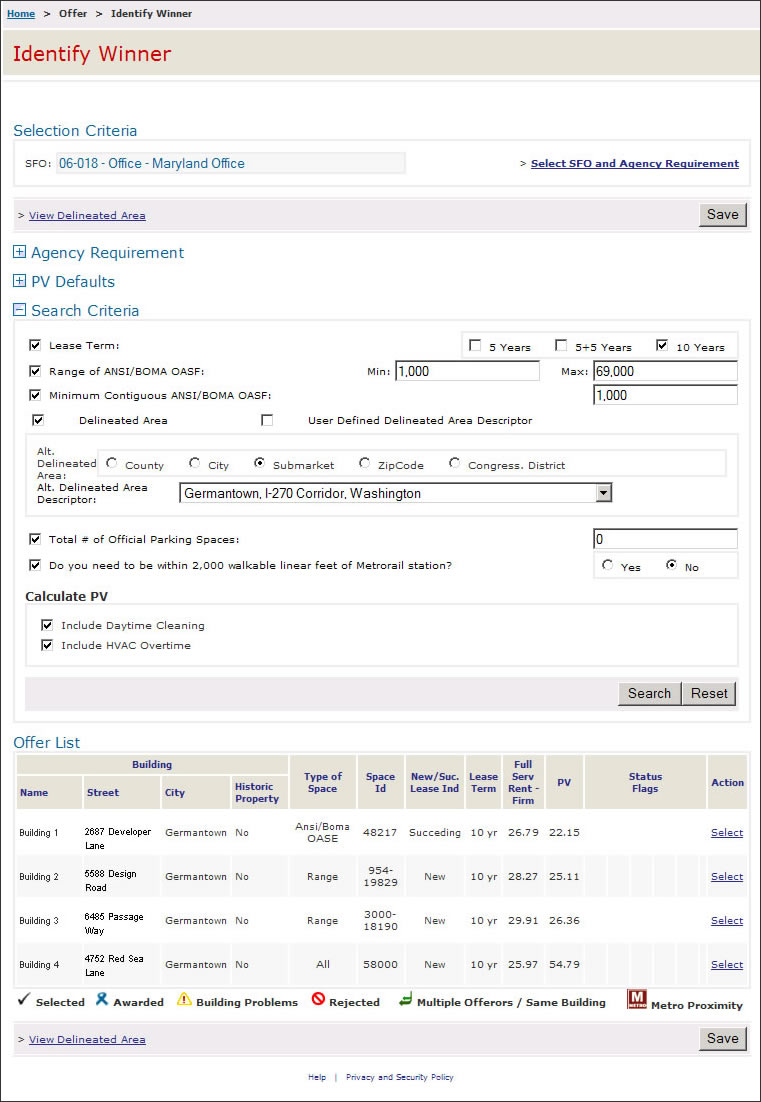The height and width of the screenshot is (1102, 761).
Task: Click the PV column header
Action: point(564,782)
